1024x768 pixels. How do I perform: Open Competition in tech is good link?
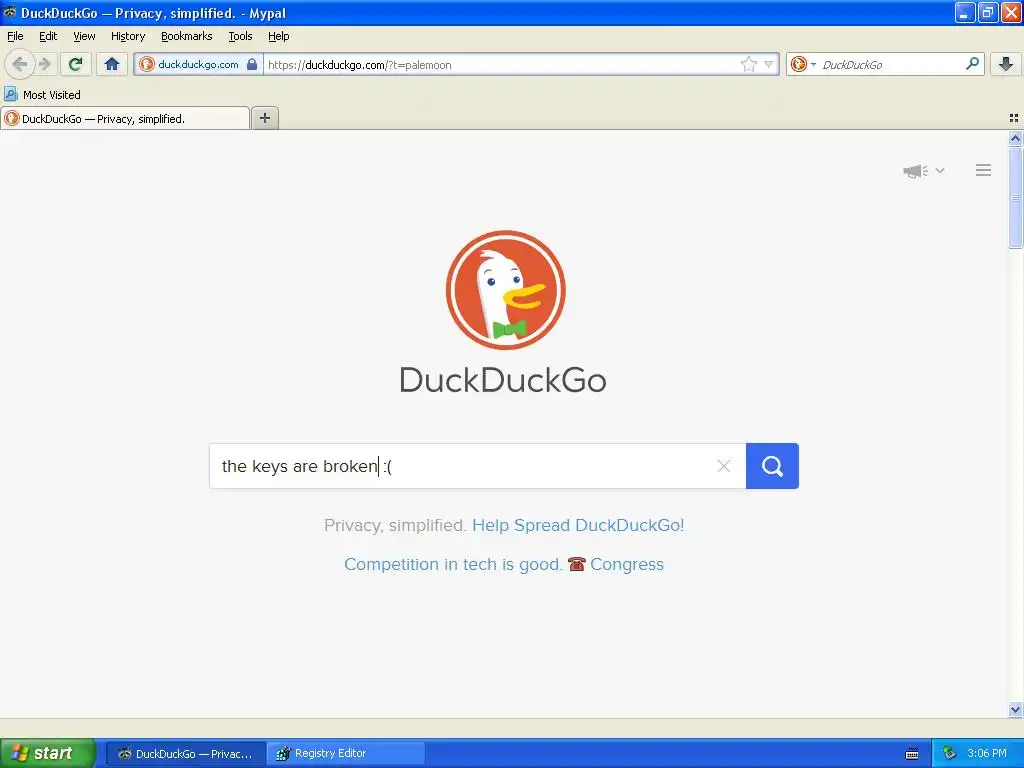point(453,564)
